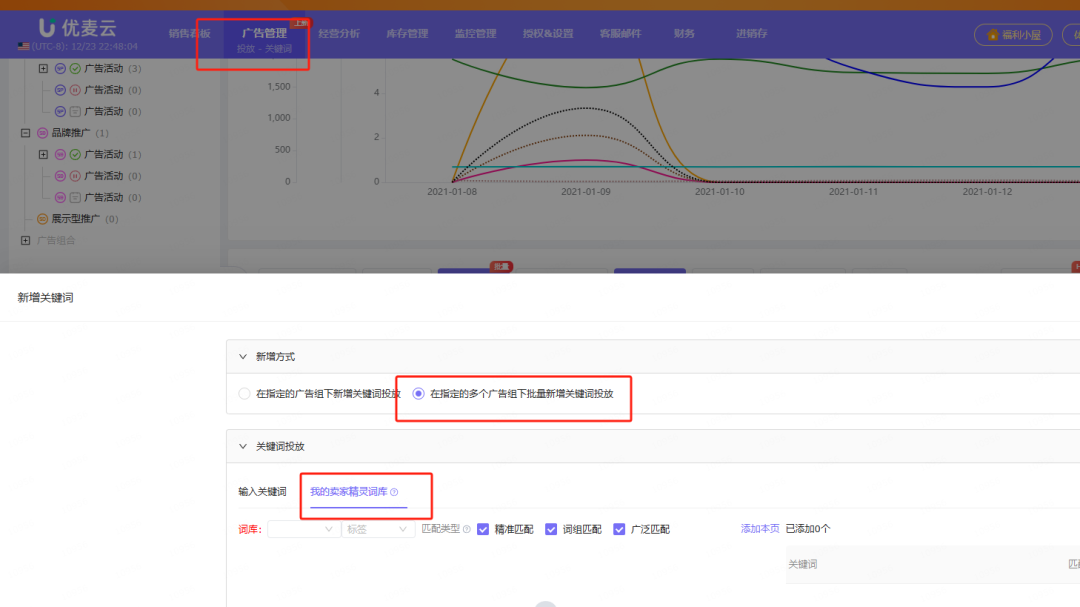
Task: Click the 优麦云 logo icon
Action: [x=47, y=28]
